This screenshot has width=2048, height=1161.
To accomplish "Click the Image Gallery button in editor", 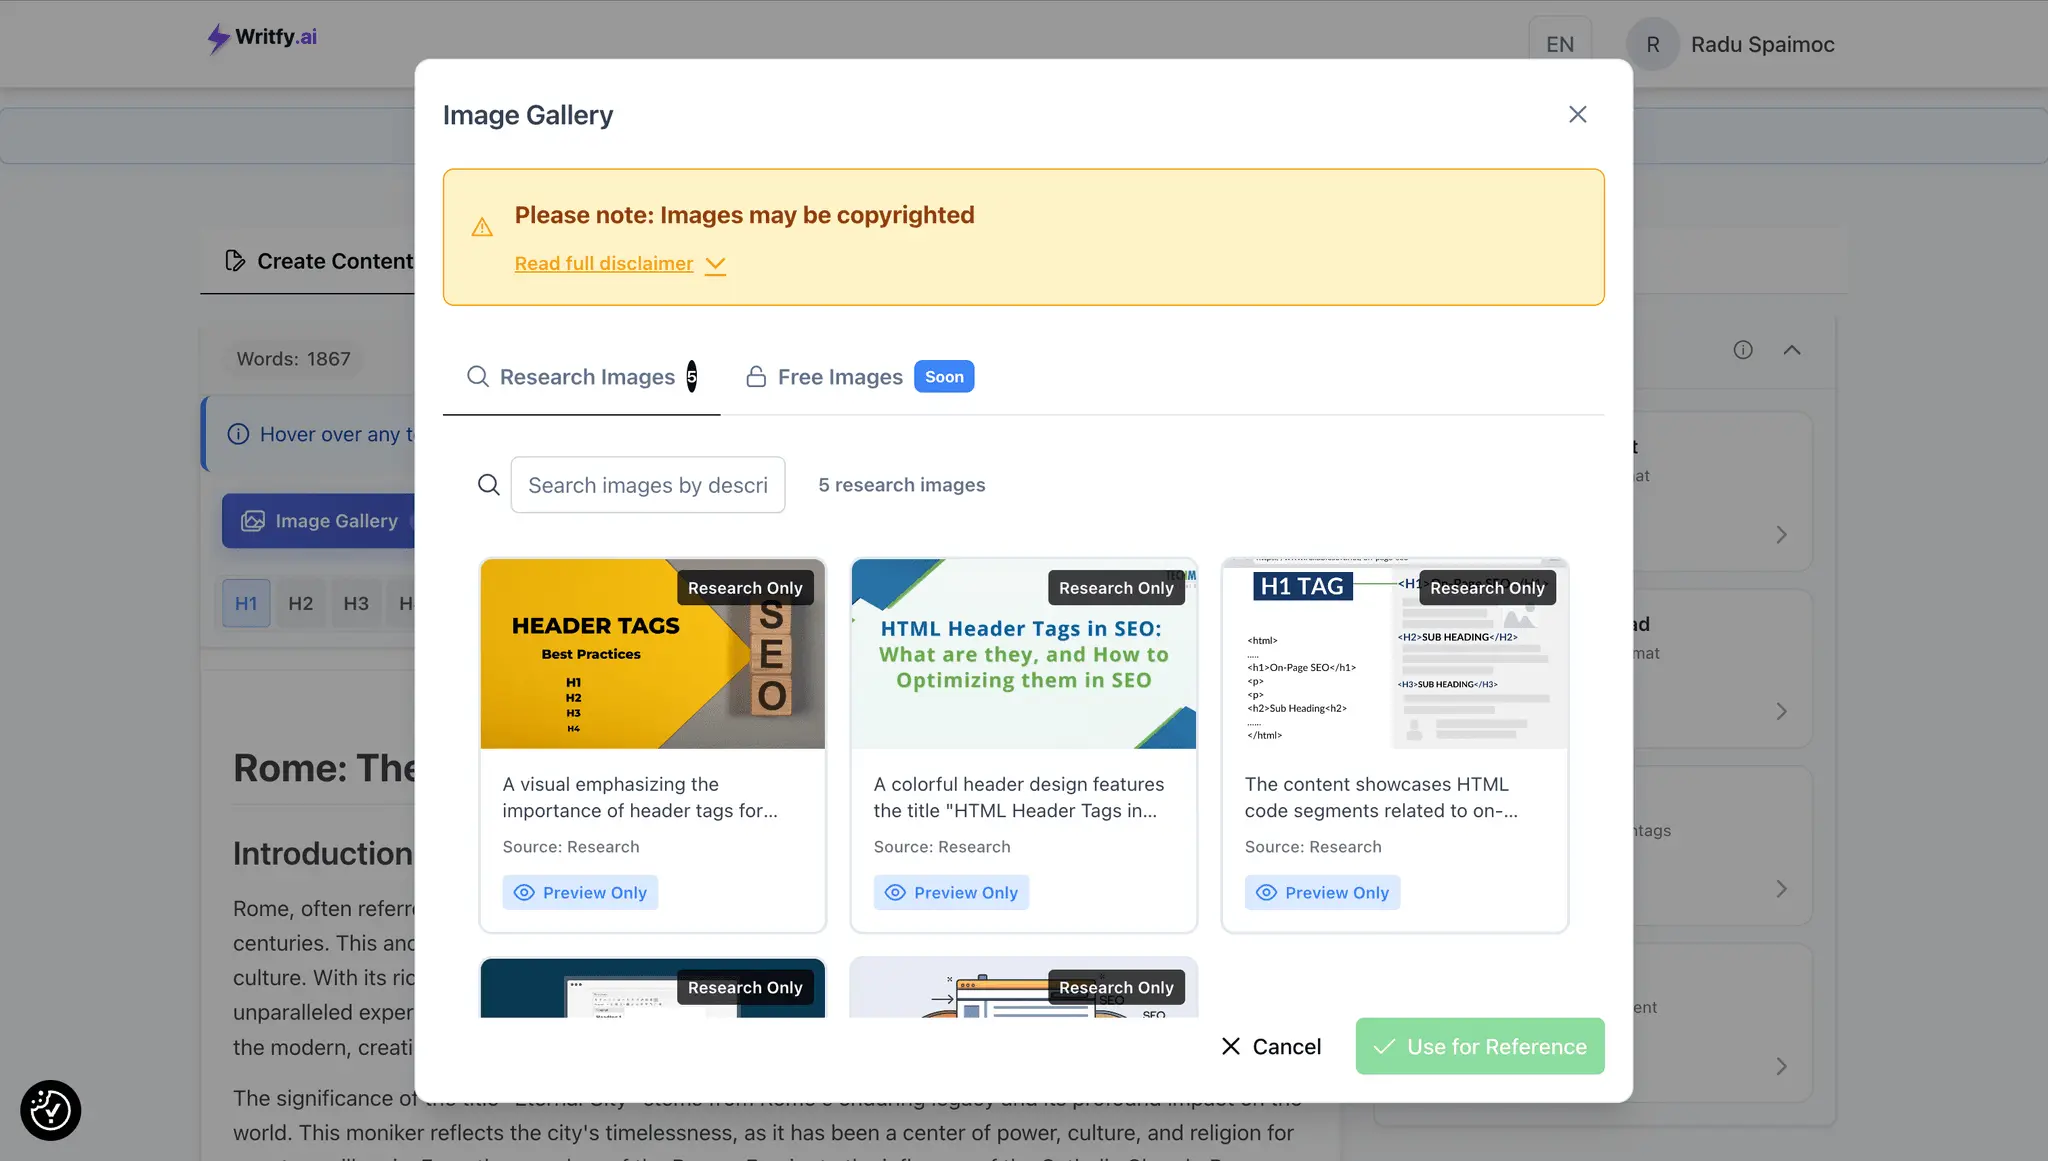I will pyautogui.click(x=319, y=521).
